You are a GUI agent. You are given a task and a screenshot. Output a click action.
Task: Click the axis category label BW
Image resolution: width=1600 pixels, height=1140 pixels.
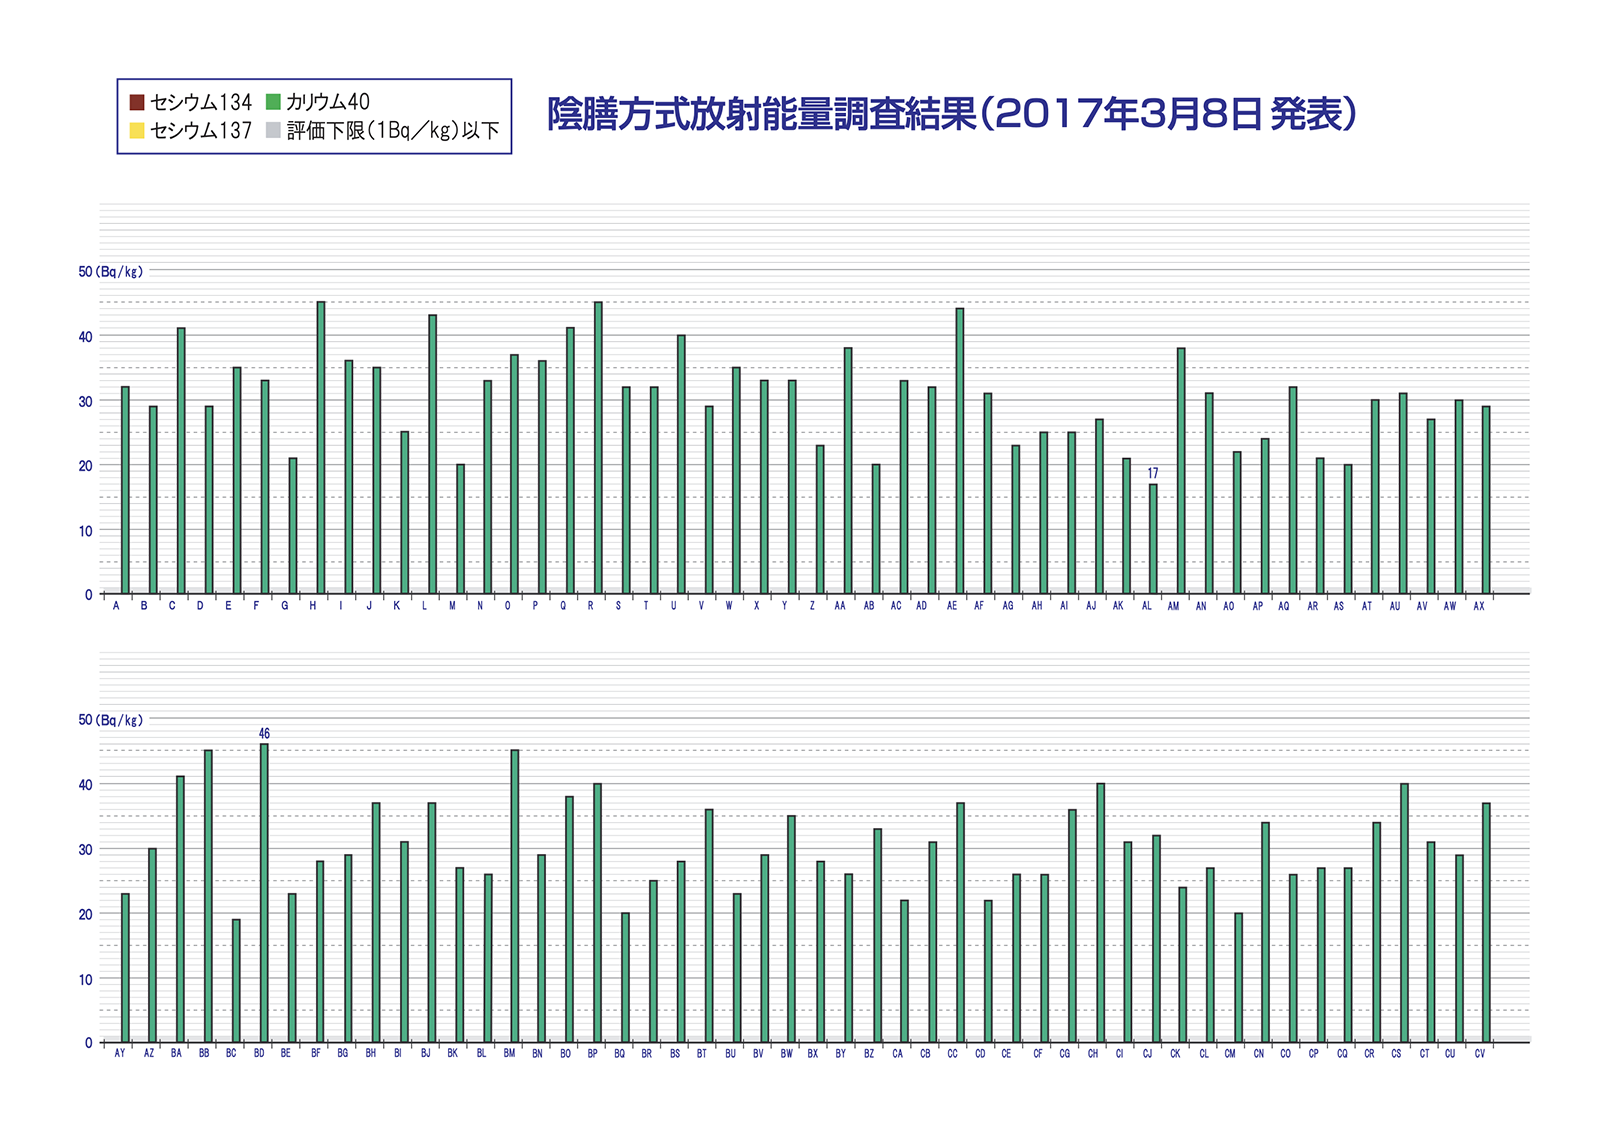click(787, 1054)
